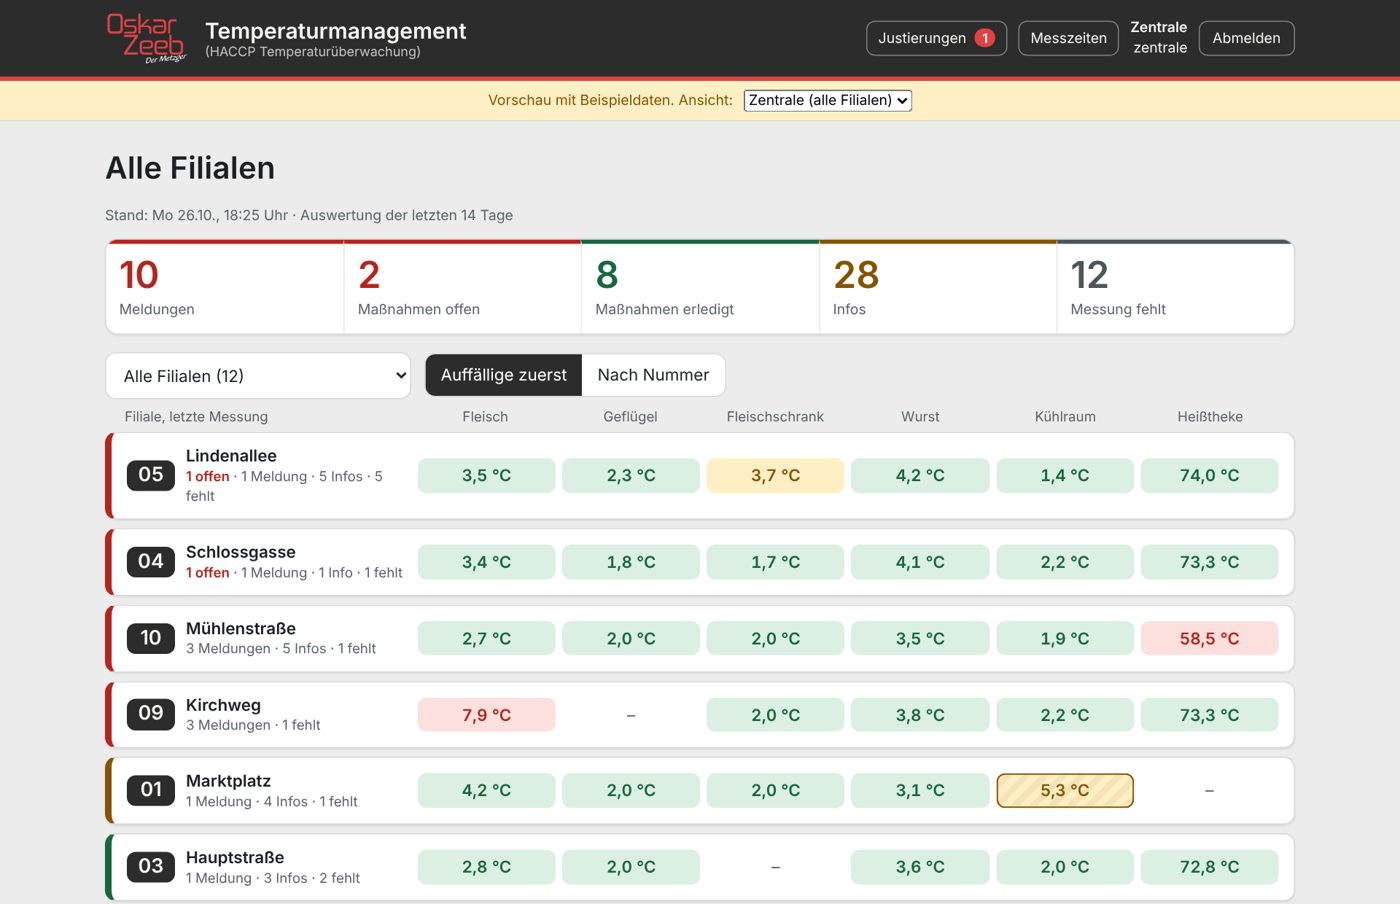This screenshot has height=904, width=1400.
Task: Open the Kirchweg branch name
Action: 223,705
